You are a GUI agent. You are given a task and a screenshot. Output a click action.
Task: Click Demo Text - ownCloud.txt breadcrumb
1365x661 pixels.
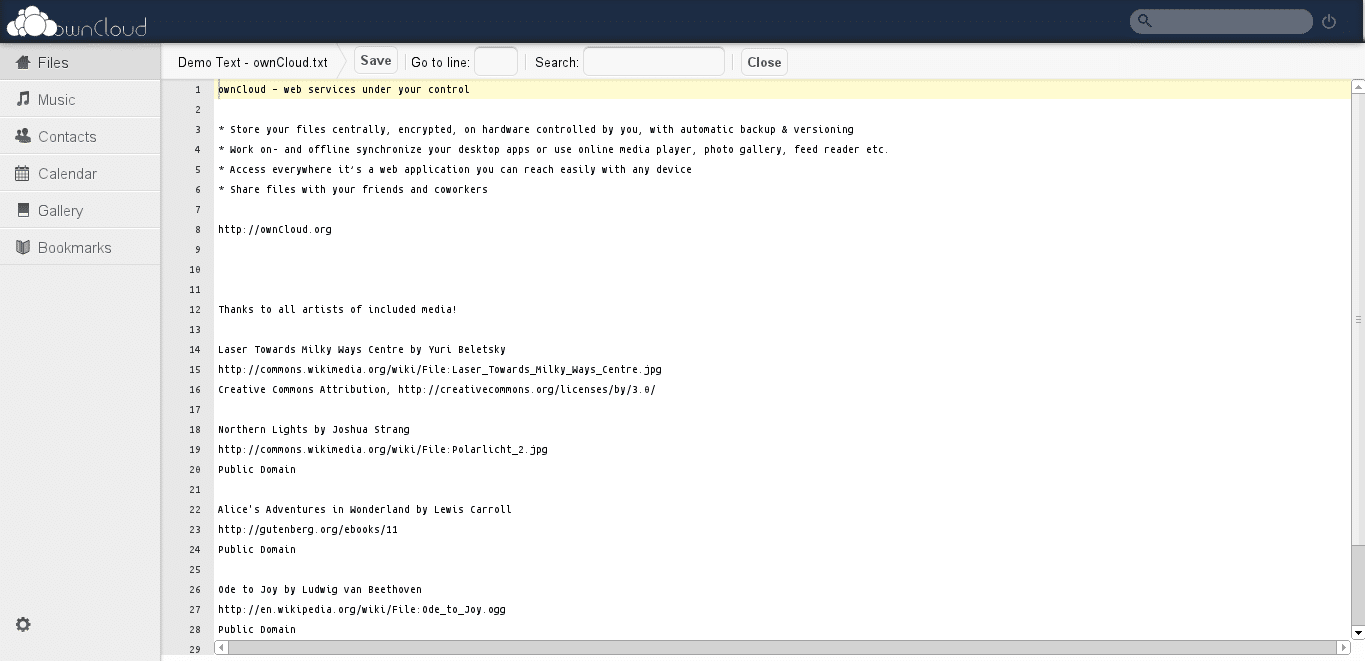pos(253,62)
